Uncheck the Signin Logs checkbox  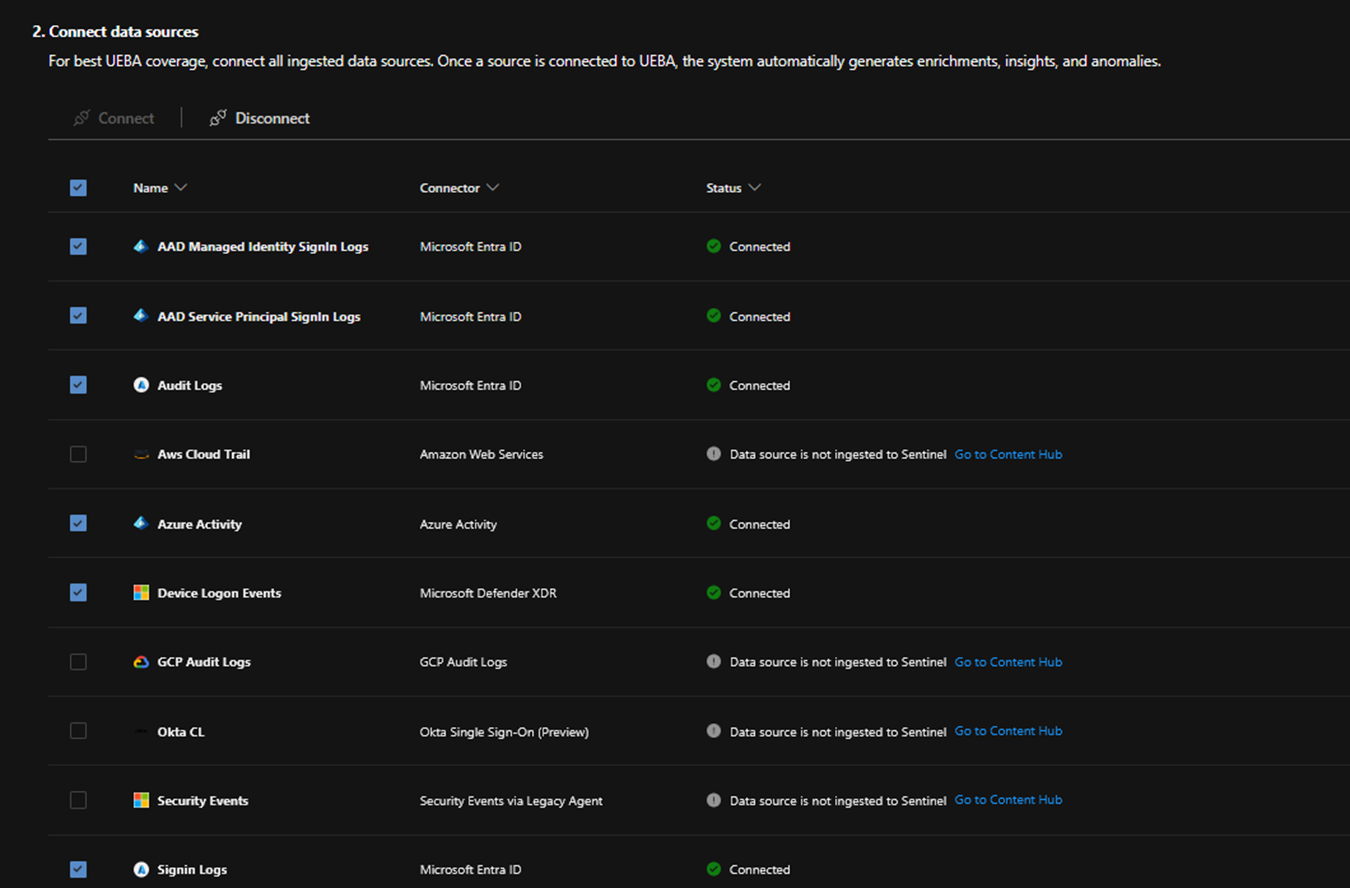78,870
